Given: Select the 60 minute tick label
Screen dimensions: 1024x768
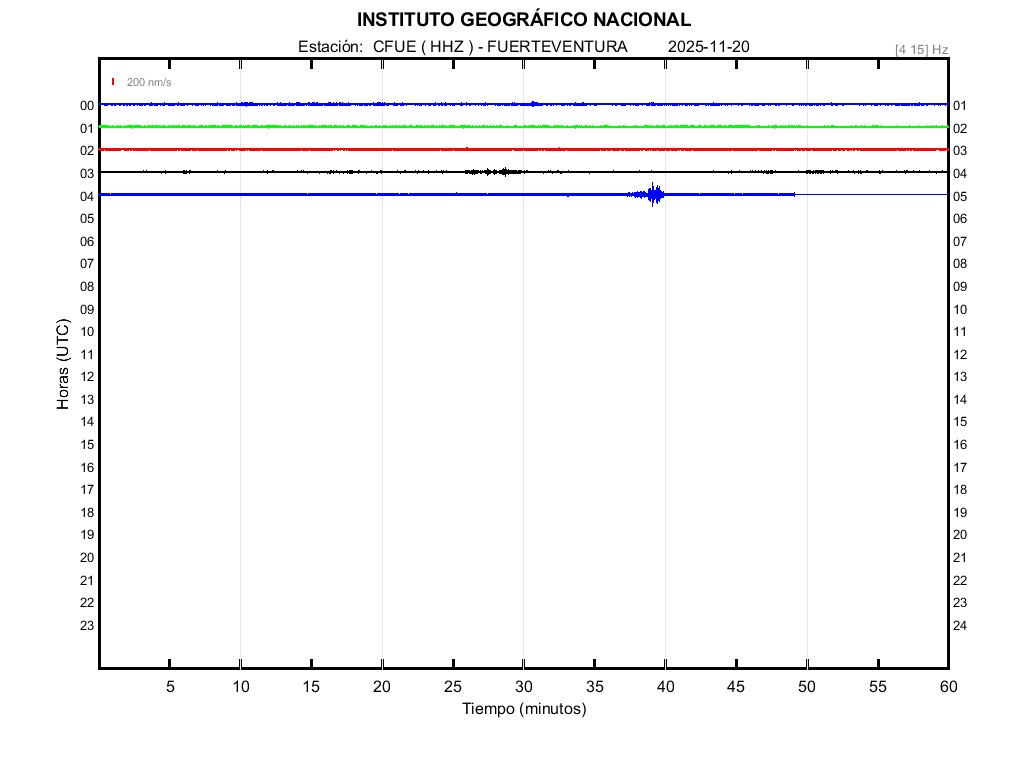Looking at the screenshot, I should [947, 687].
